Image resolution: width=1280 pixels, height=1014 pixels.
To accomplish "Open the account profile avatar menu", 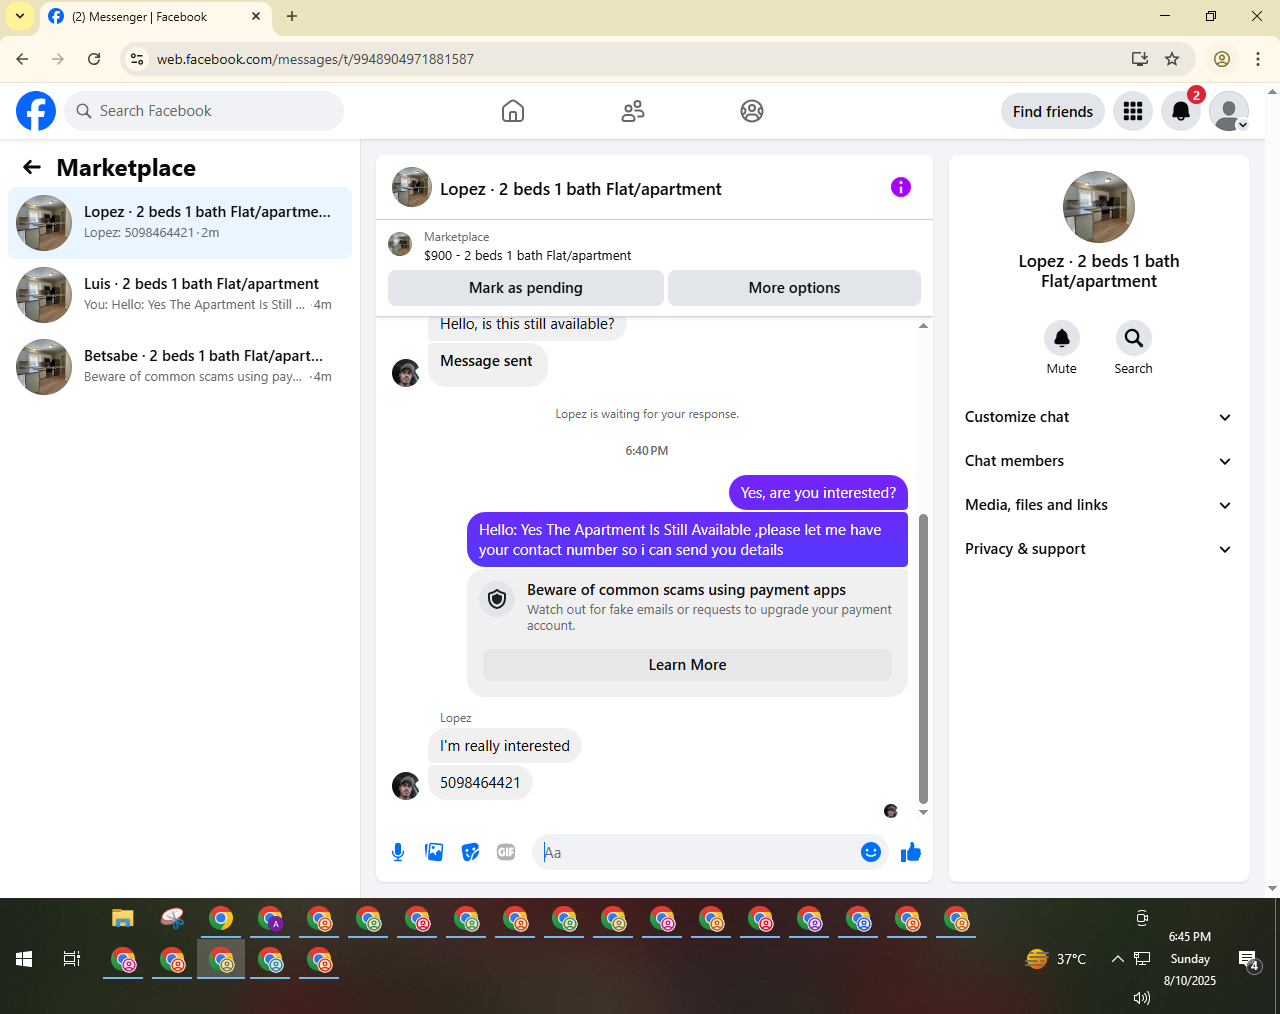I will (1229, 111).
